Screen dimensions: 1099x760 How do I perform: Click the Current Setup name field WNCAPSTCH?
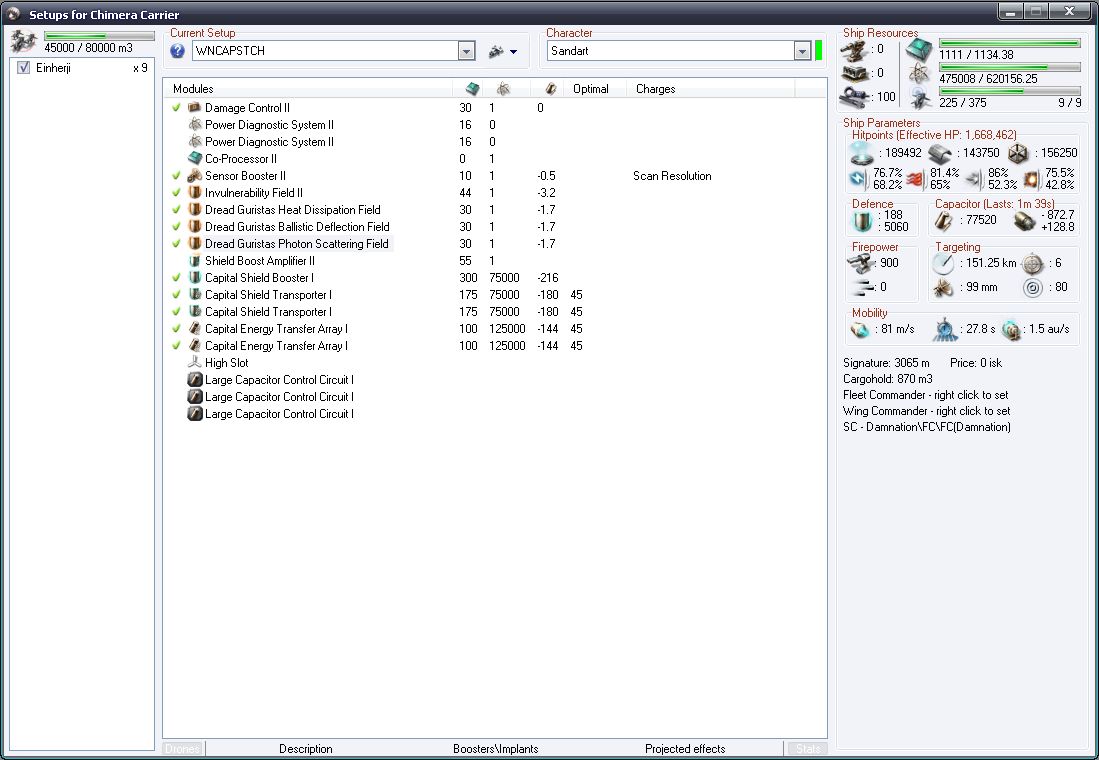click(325, 50)
